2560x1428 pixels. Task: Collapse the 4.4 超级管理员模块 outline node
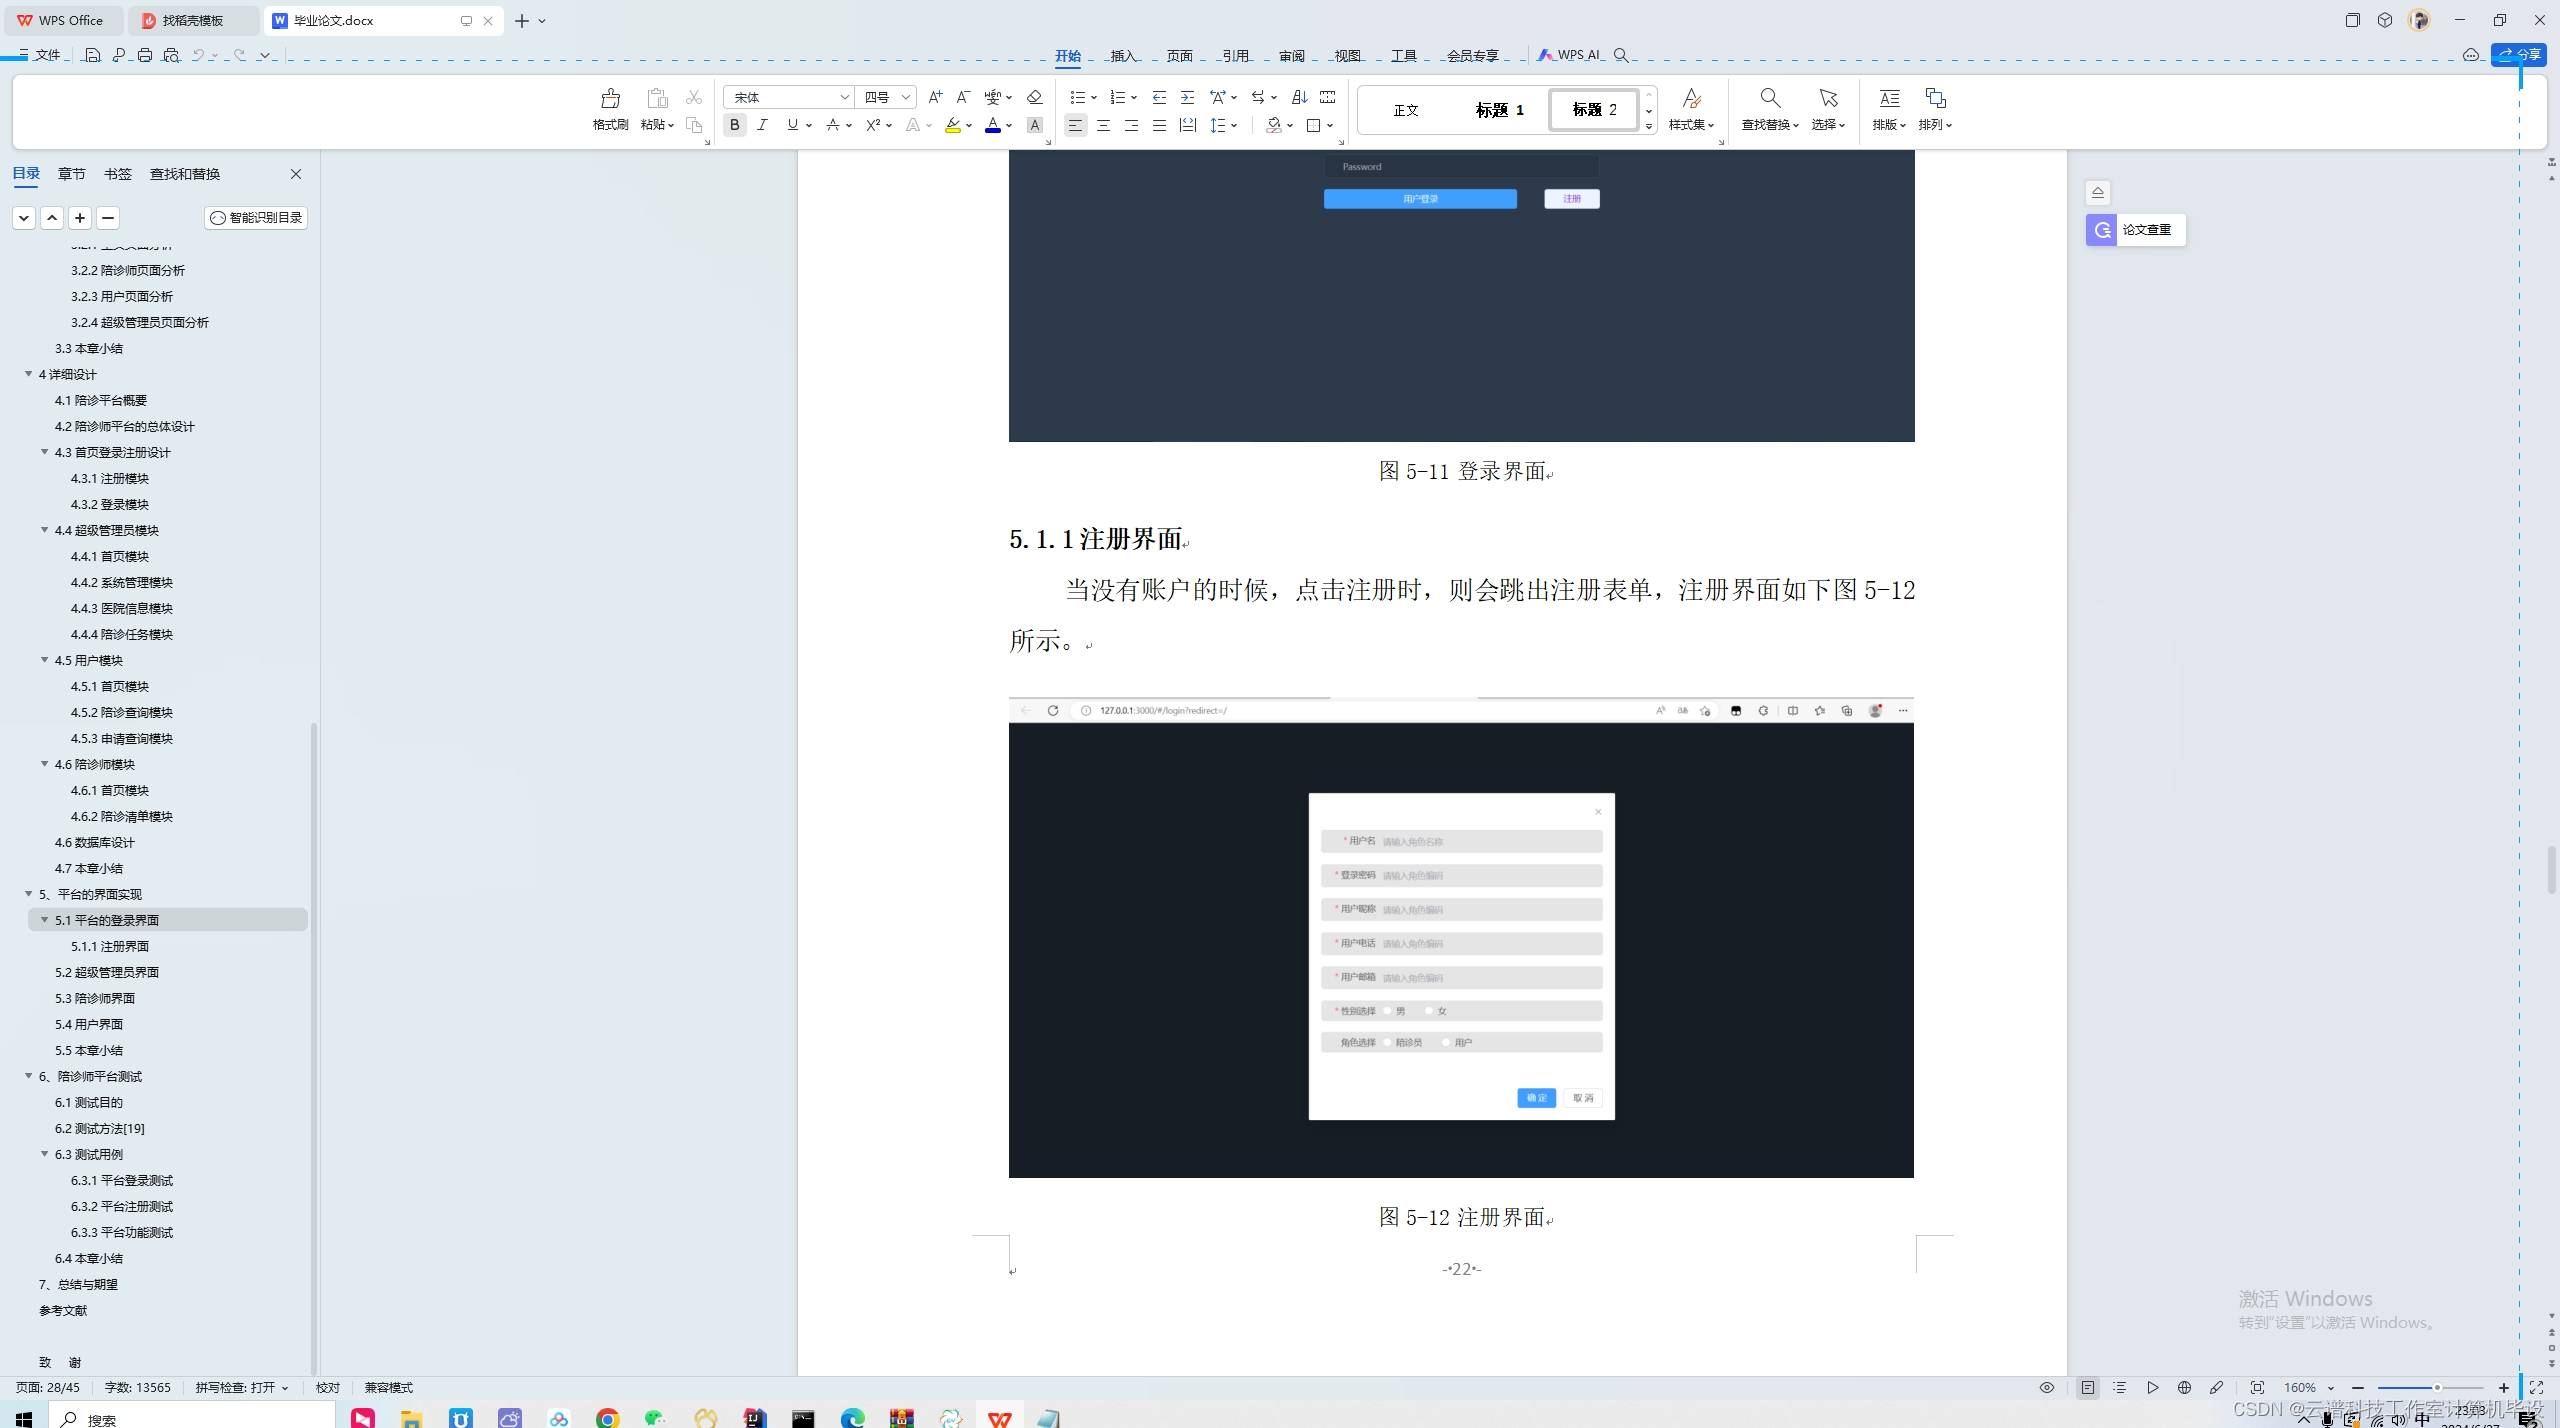(45, 530)
